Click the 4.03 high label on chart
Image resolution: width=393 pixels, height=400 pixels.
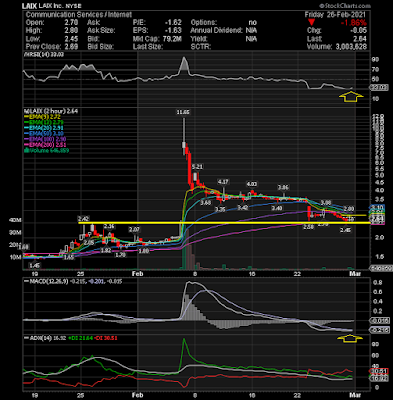point(252,184)
